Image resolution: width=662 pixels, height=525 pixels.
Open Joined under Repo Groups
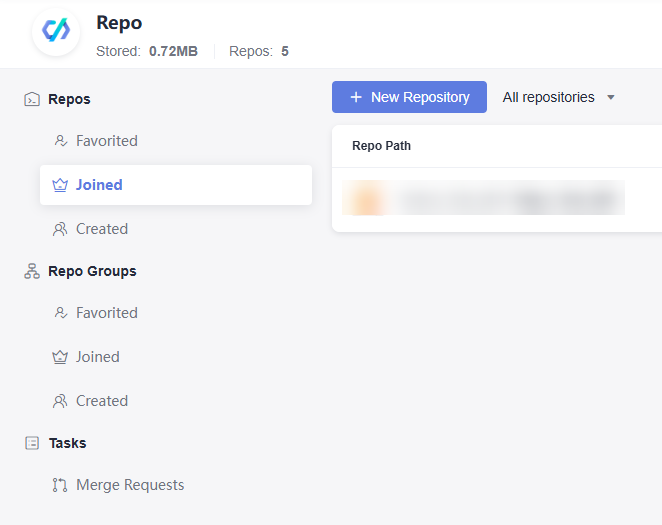tap(98, 357)
